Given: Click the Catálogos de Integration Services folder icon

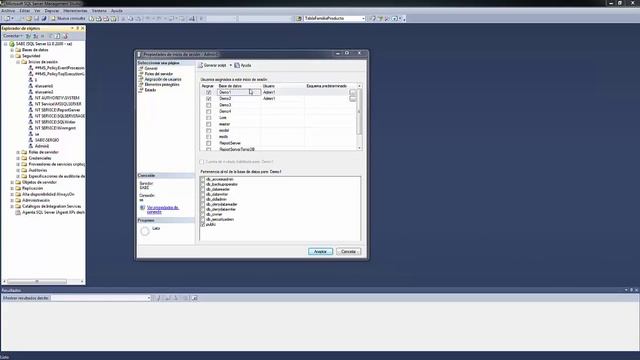Looking at the screenshot, I should tap(18, 207).
